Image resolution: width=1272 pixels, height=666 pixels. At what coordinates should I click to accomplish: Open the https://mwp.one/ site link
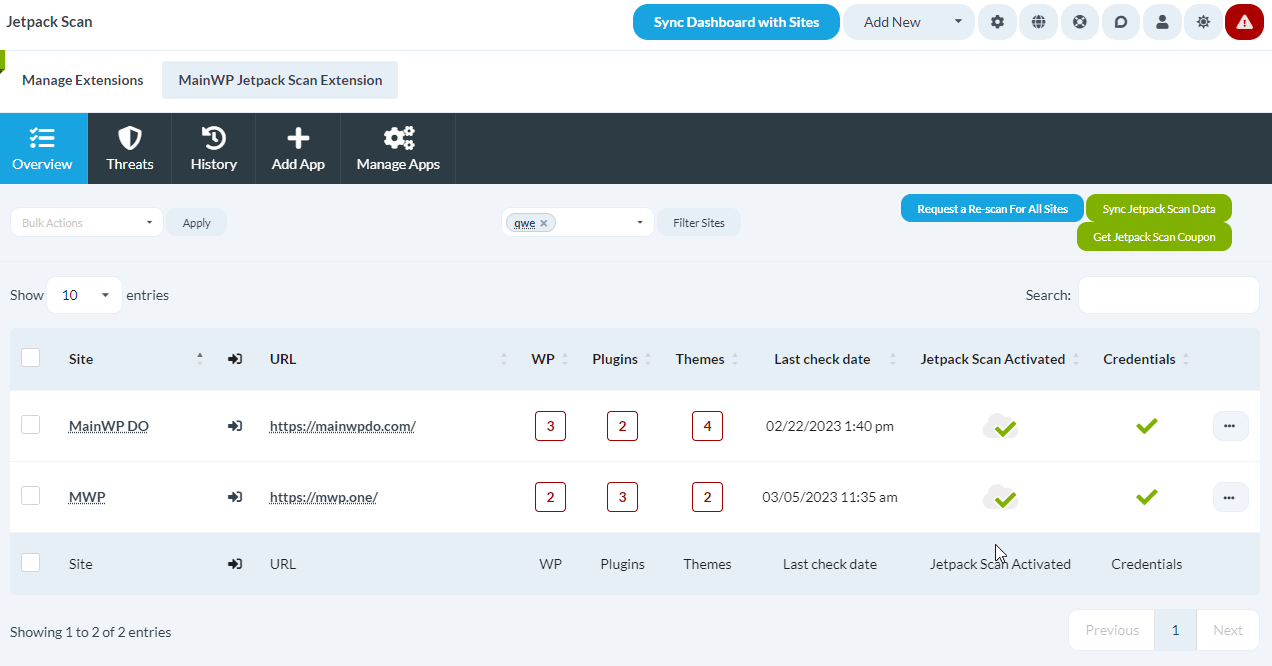(323, 496)
